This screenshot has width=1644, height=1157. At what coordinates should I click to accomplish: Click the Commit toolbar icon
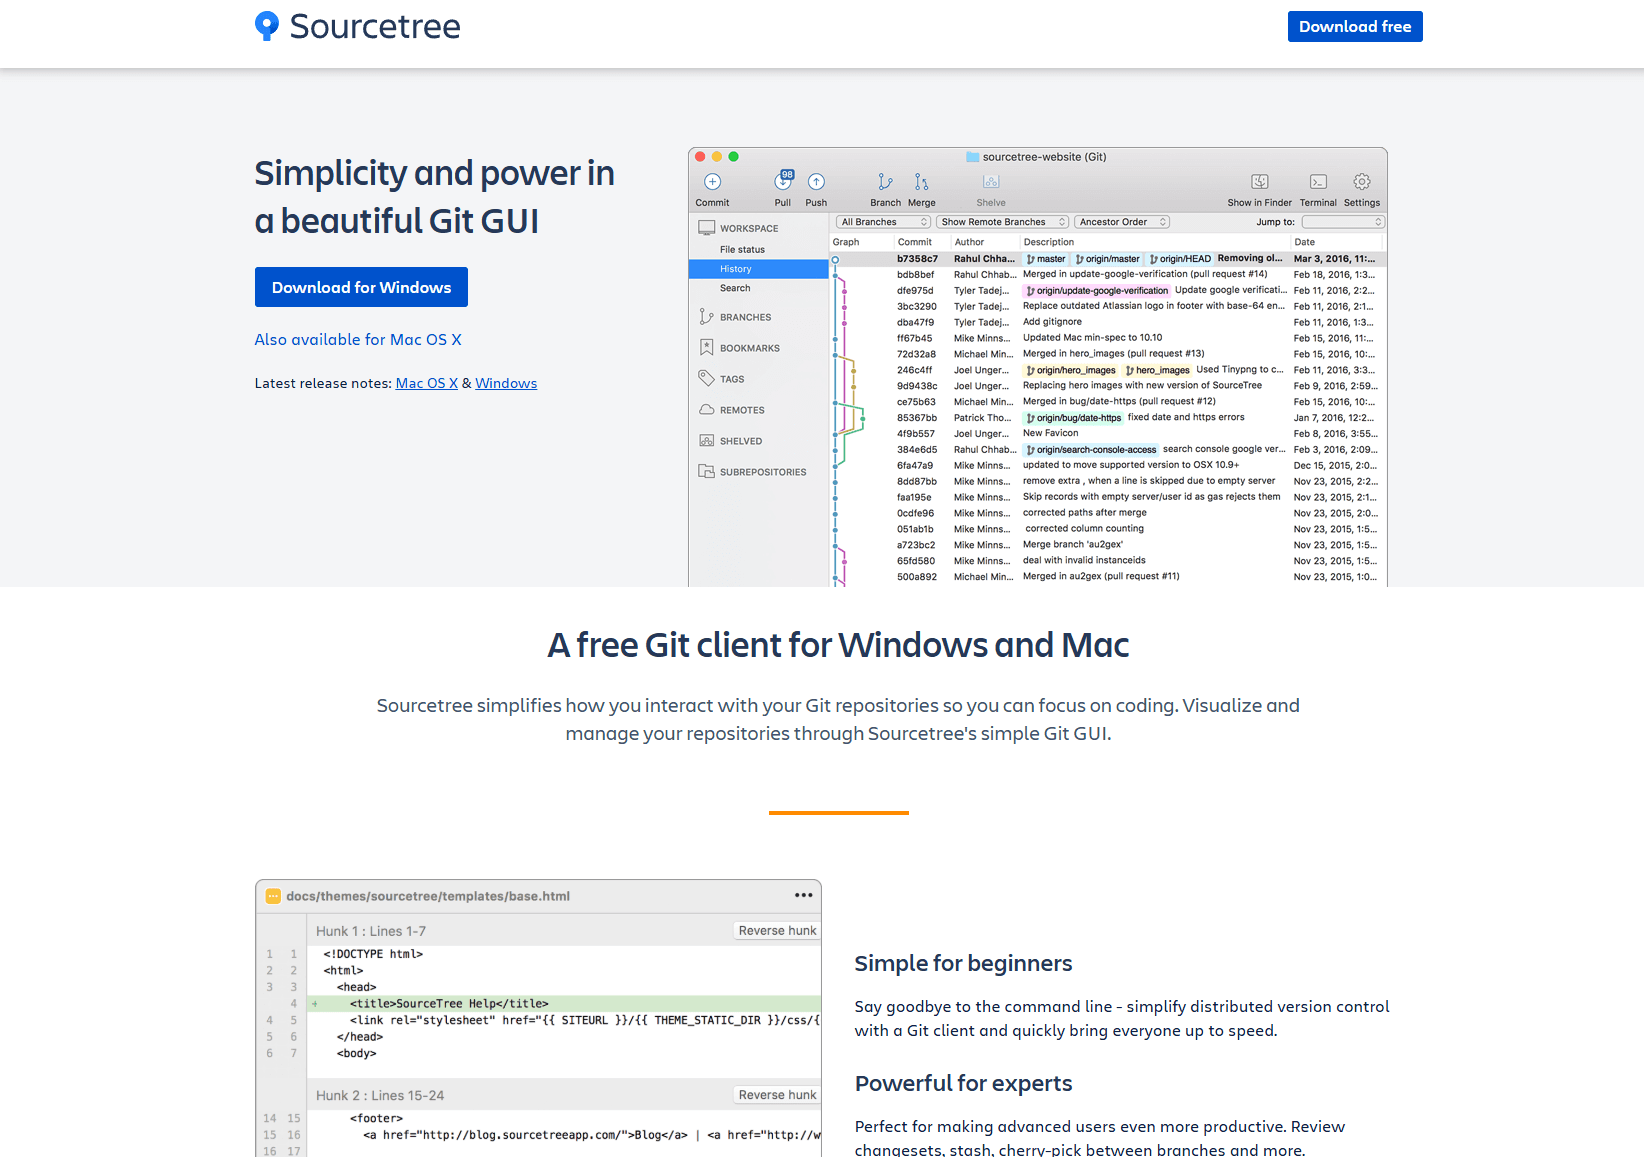coord(713,182)
